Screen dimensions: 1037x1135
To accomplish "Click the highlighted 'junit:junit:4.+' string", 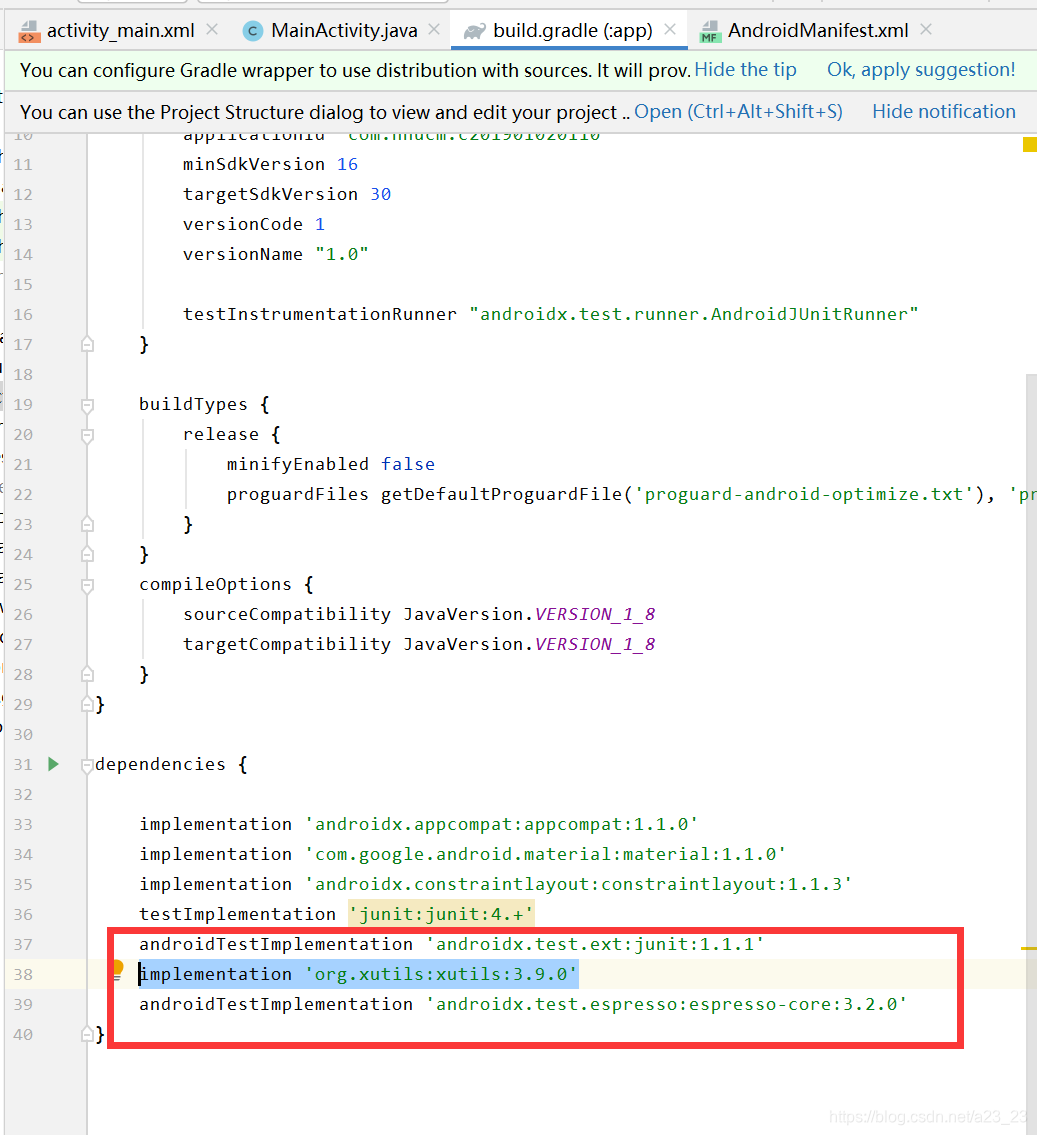I will point(441,914).
